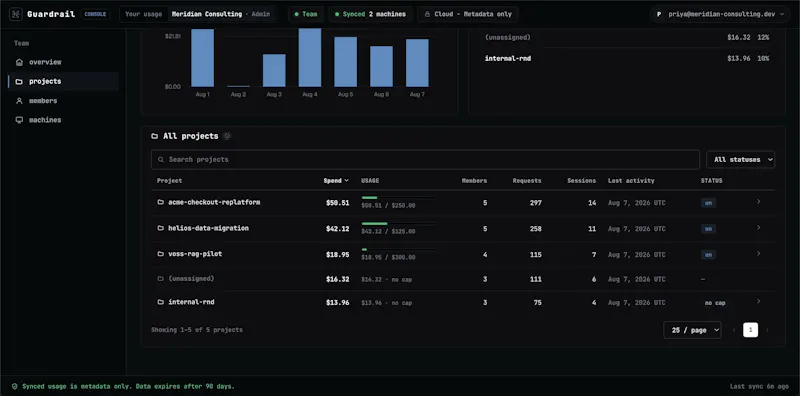Switch to the Meridian Consulting Admin tab

click(x=221, y=14)
